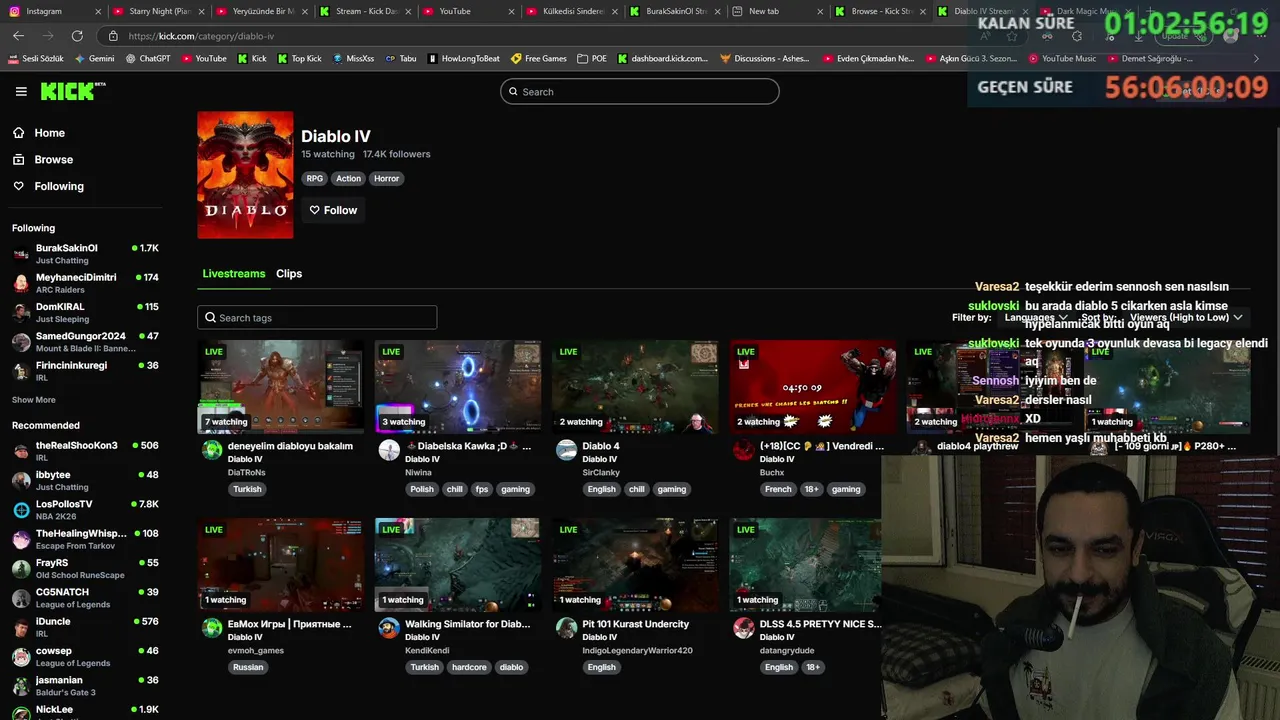The image size is (1280, 720).
Task: Select the RPG tag chip
Action: pyautogui.click(x=315, y=179)
